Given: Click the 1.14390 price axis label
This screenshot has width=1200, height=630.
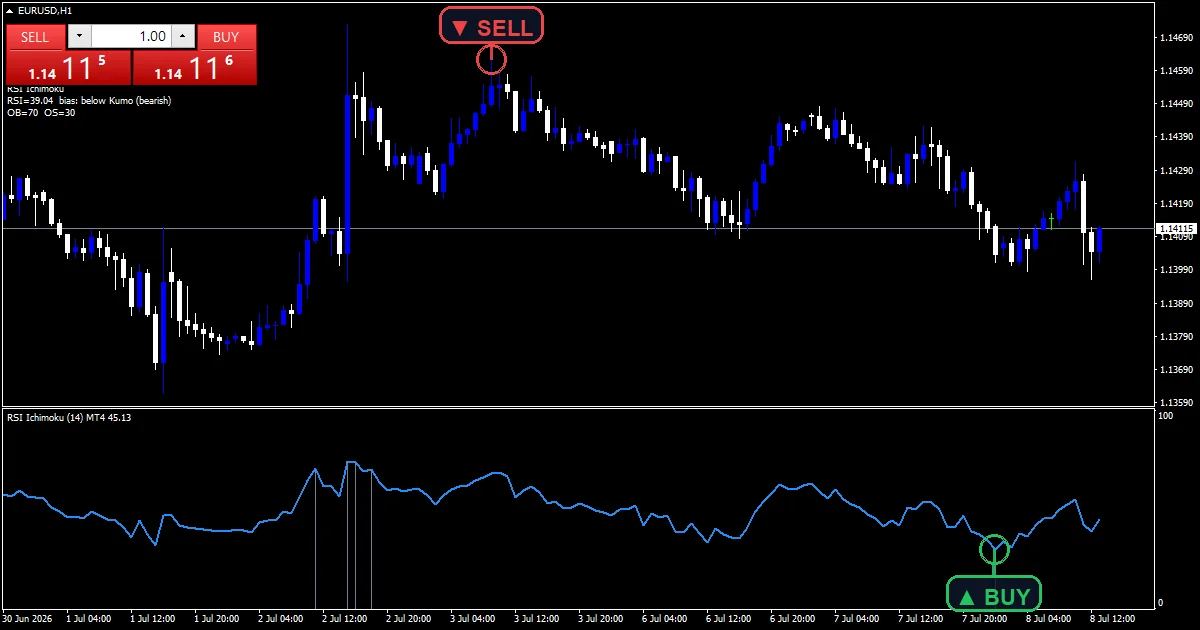Looking at the screenshot, I should click(x=1176, y=137).
